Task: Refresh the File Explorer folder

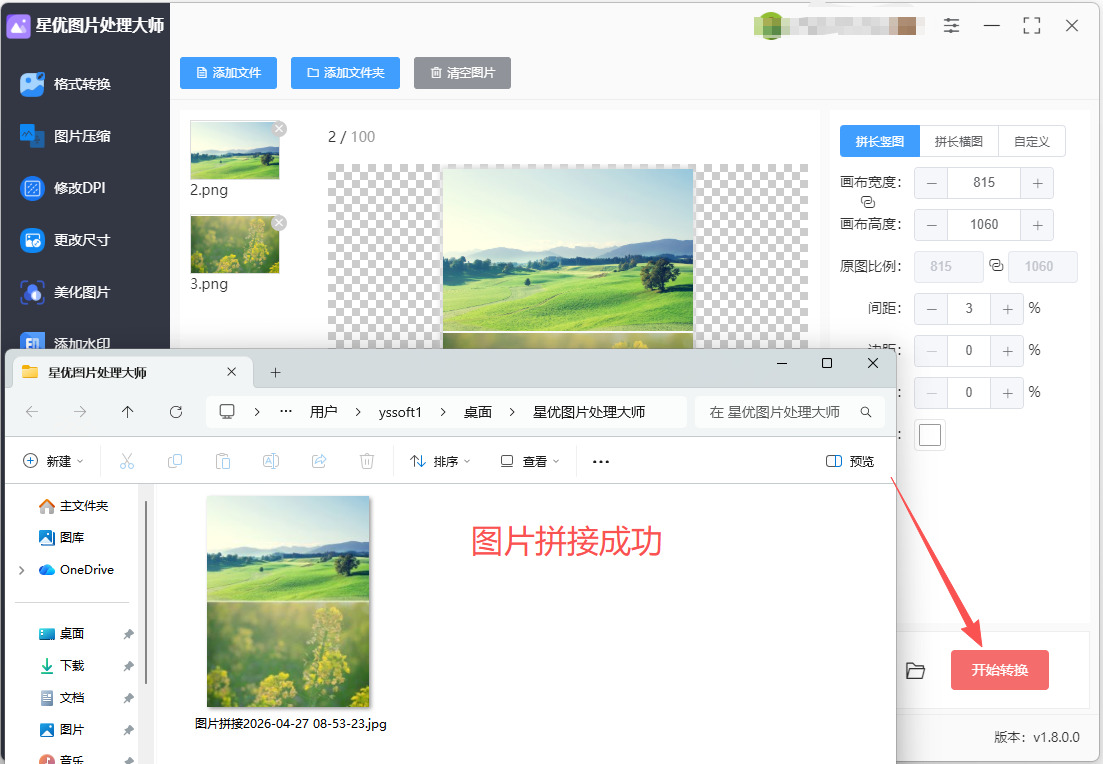Action: (x=176, y=412)
